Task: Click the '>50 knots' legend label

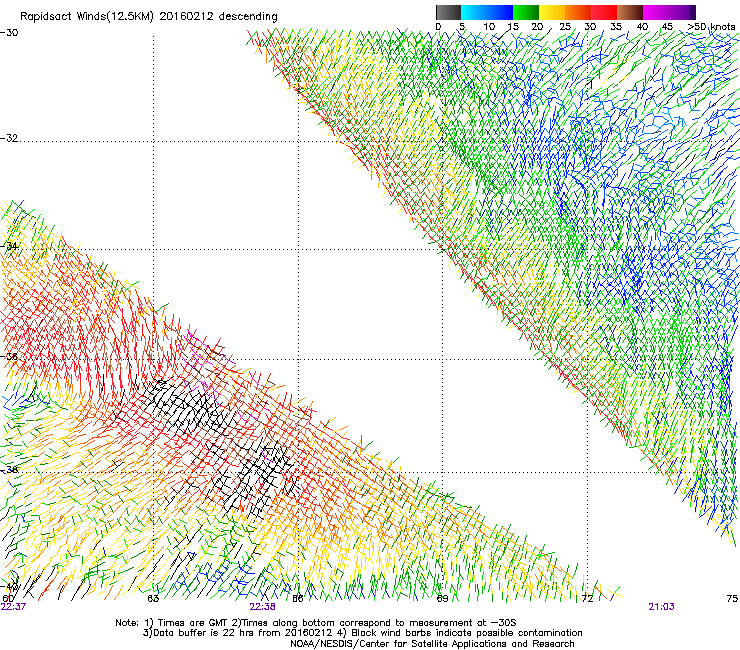Action: pos(712,27)
